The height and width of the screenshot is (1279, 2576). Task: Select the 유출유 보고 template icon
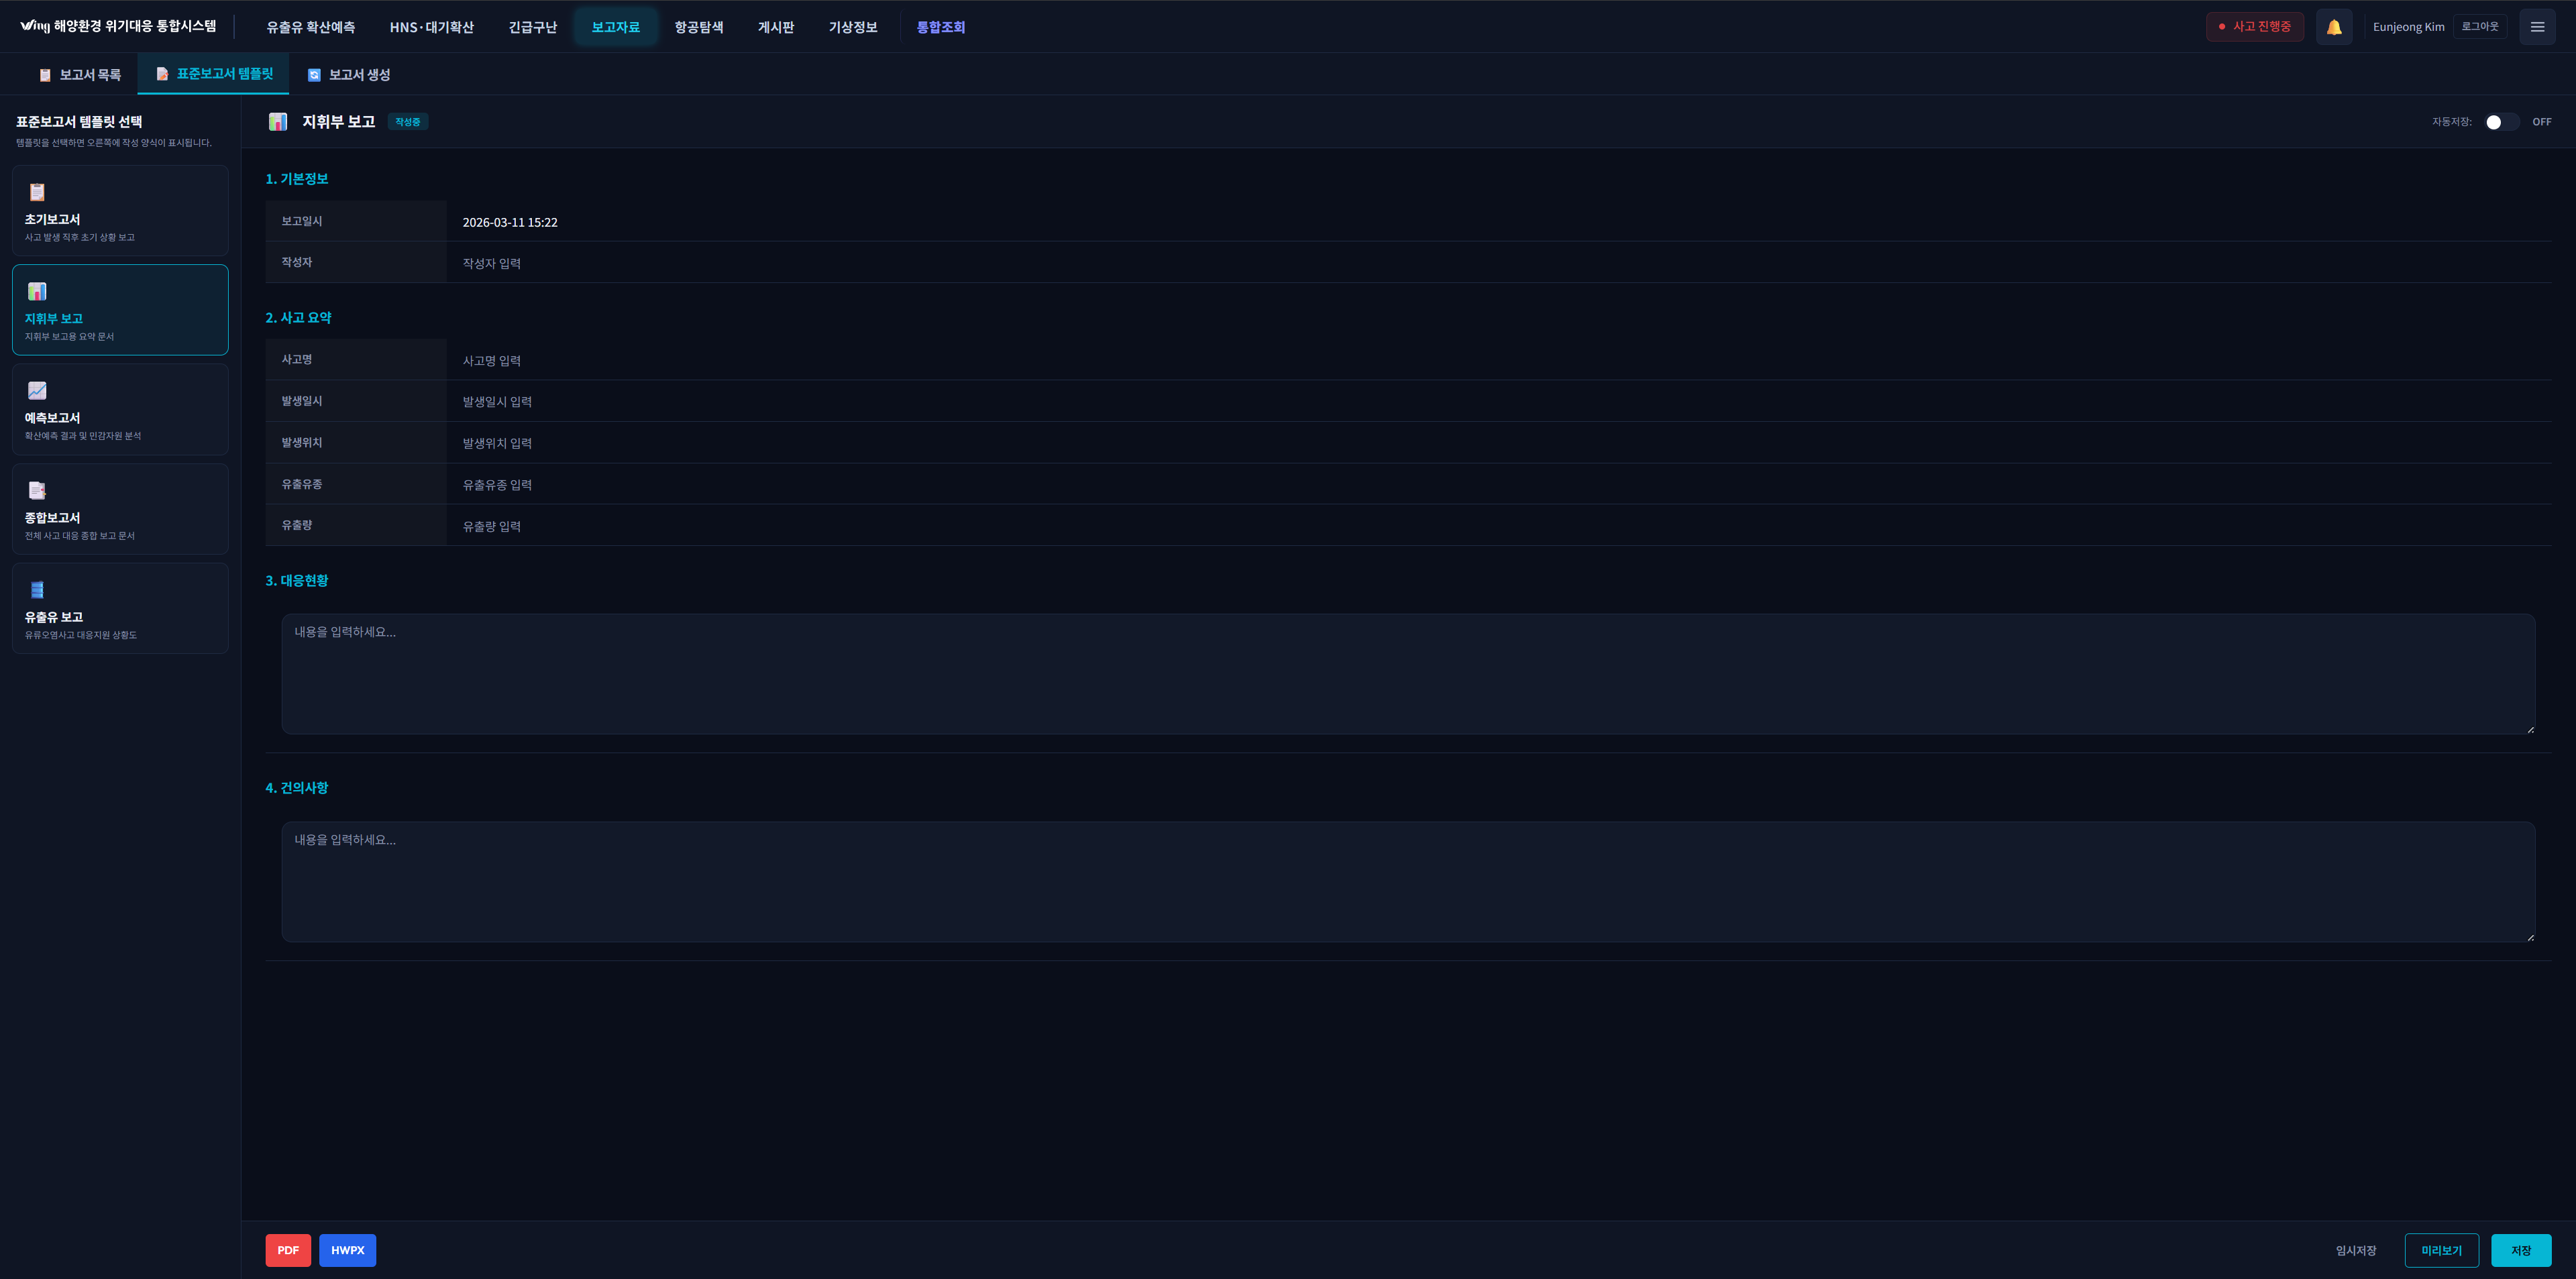[37, 590]
